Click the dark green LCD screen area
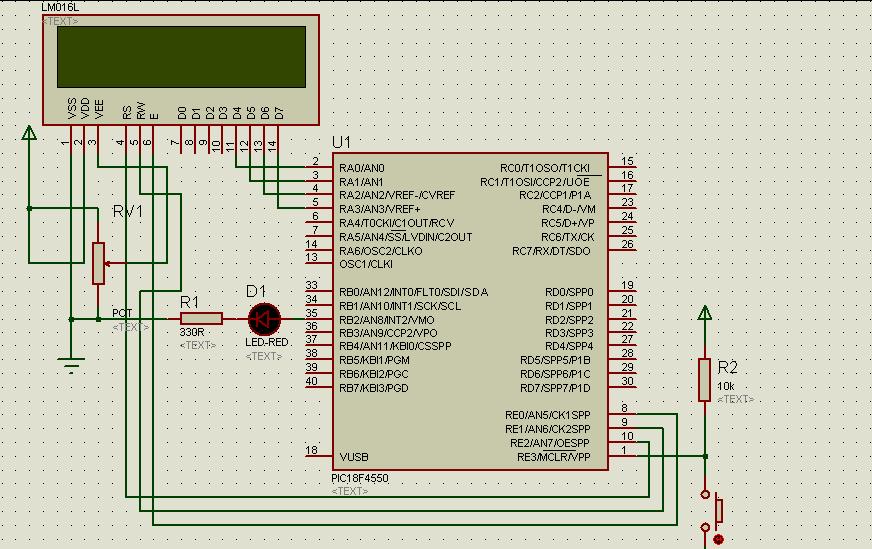This screenshot has height=549, width=872. [181, 57]
